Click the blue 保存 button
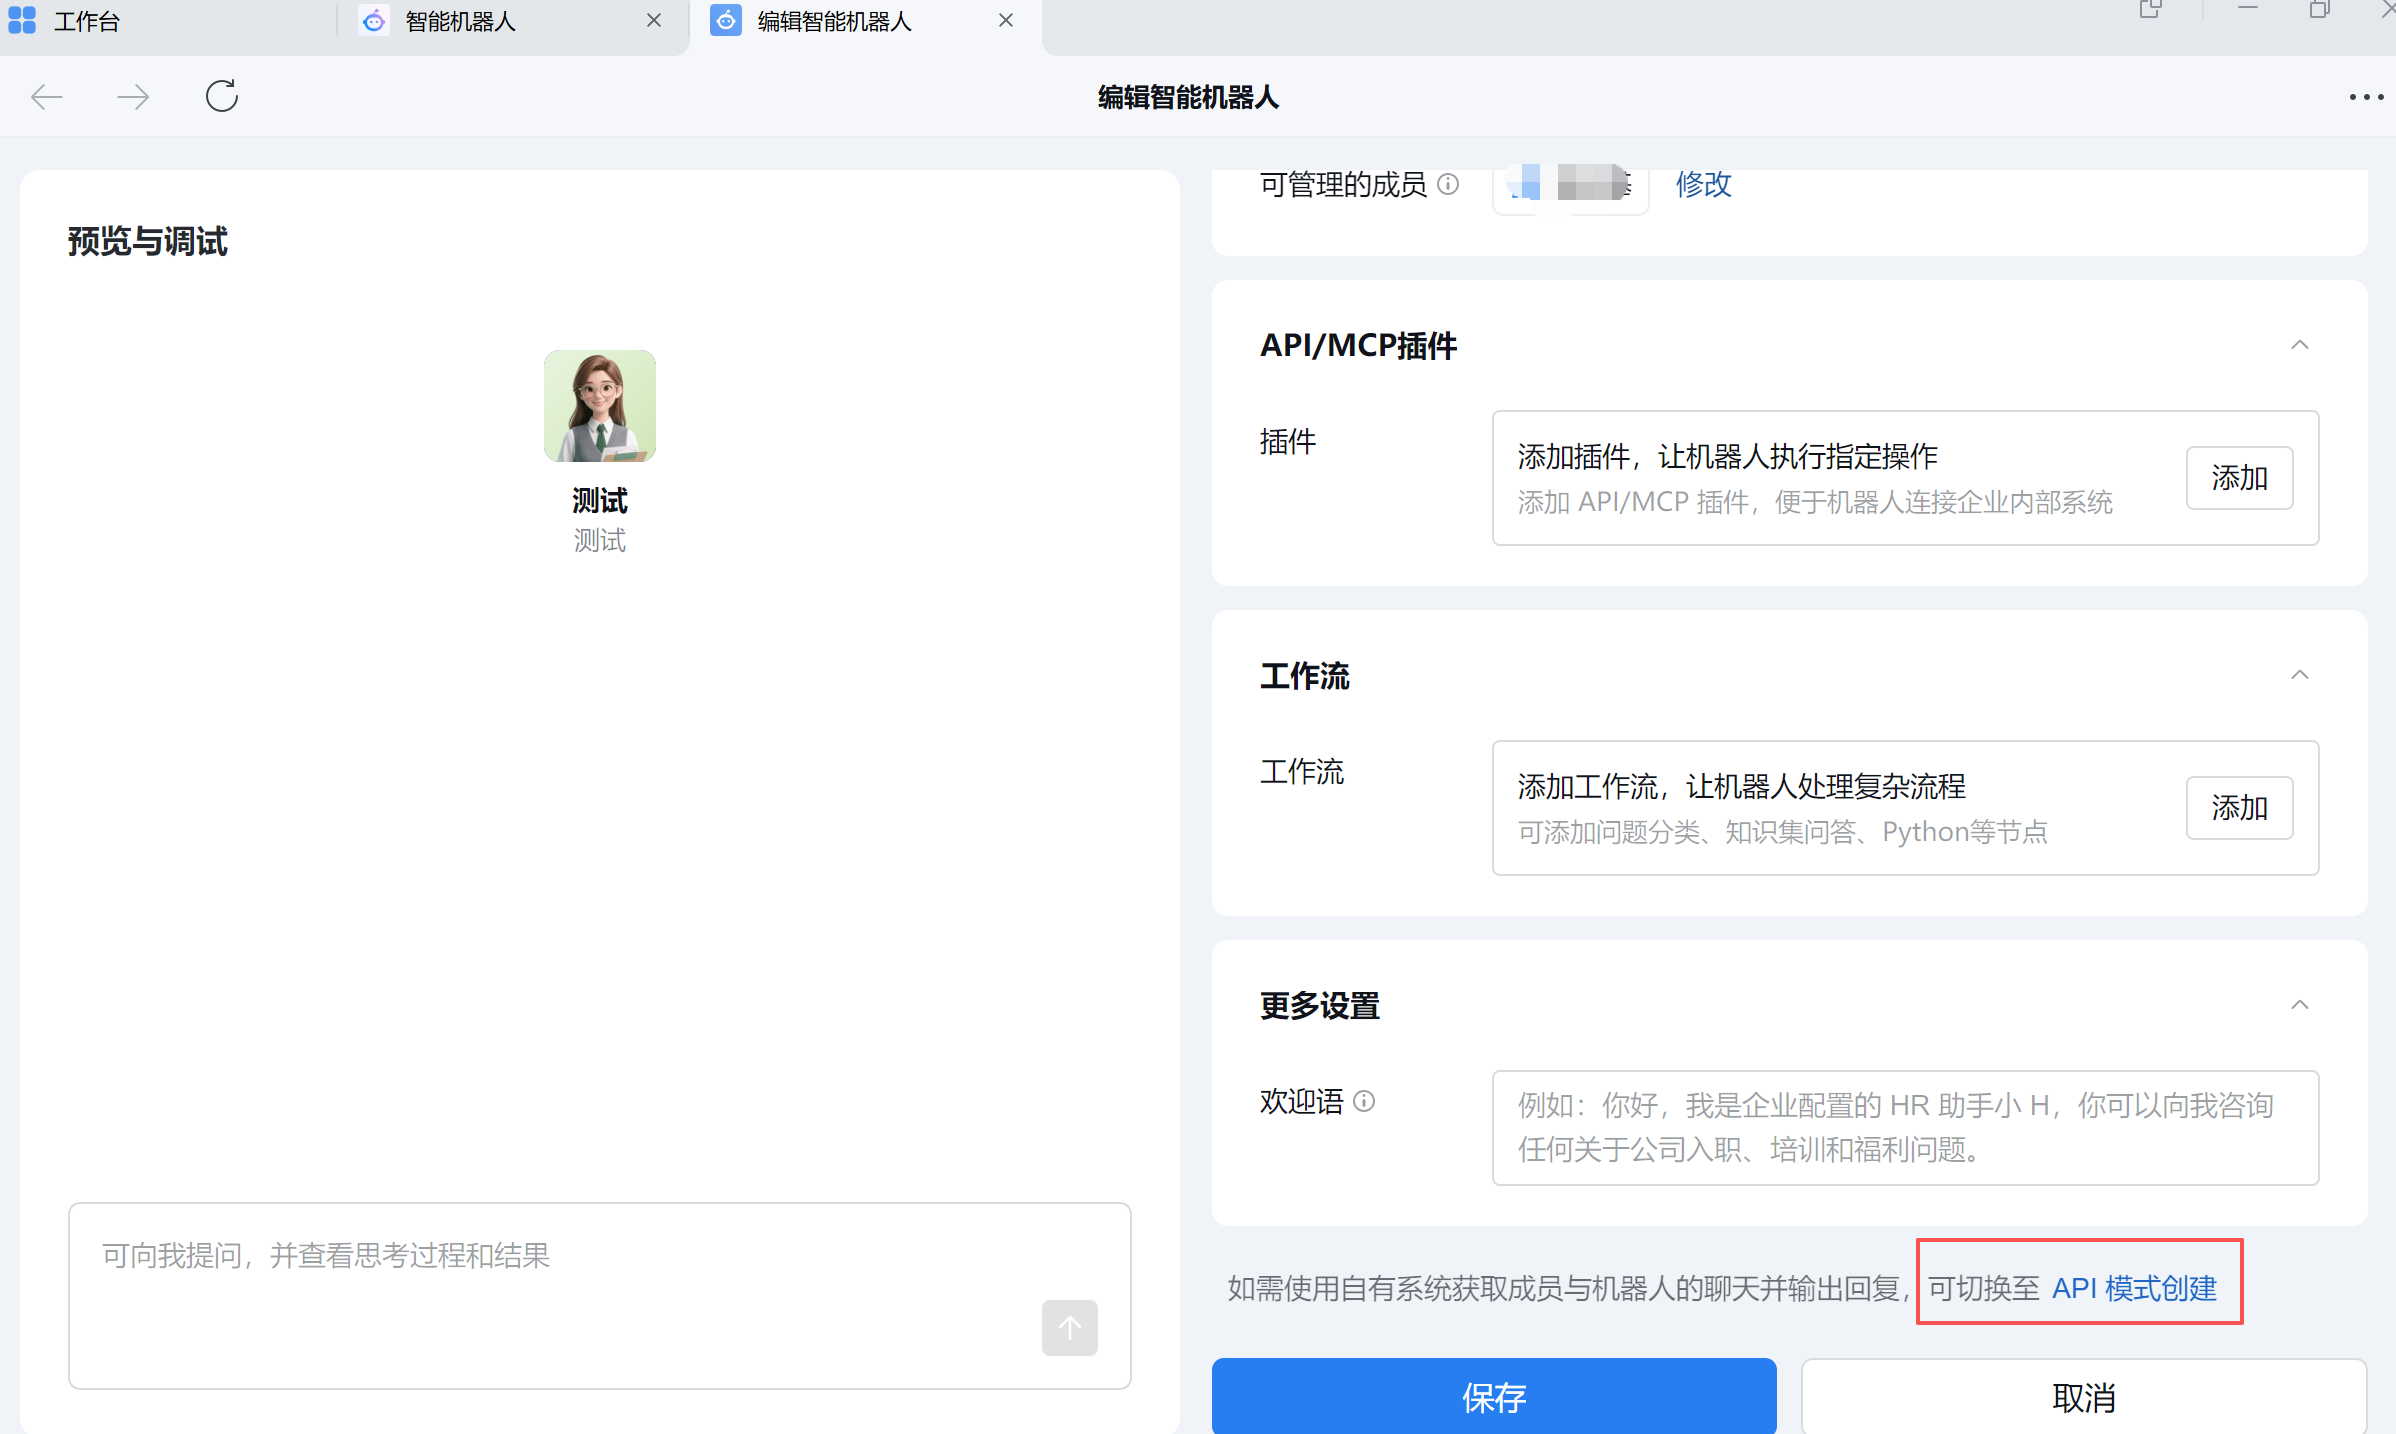This screenshot has width=2396, height=1434. (1494, 1396)
